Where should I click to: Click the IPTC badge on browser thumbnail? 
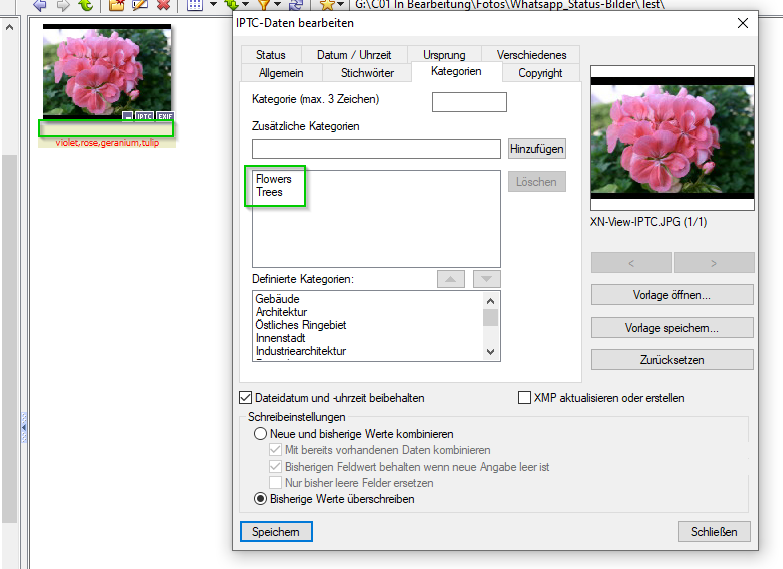coord(145,116)
